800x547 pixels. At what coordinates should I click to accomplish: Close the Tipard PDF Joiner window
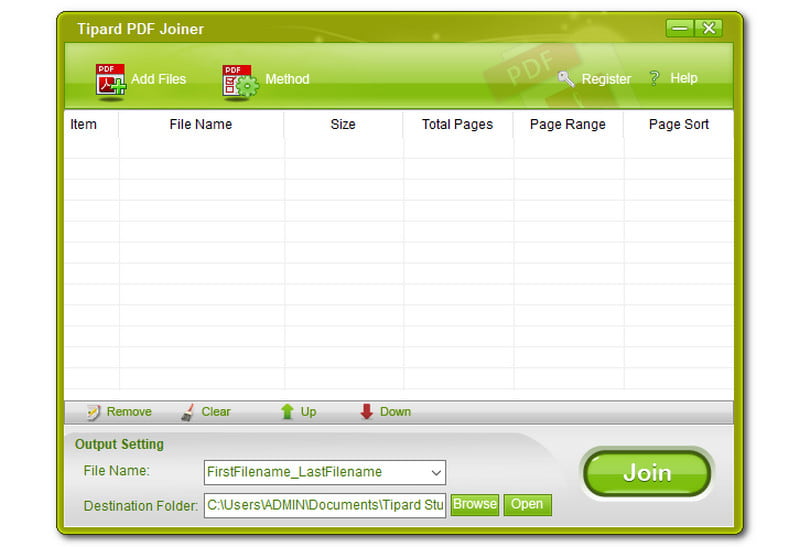click(708, 28)
